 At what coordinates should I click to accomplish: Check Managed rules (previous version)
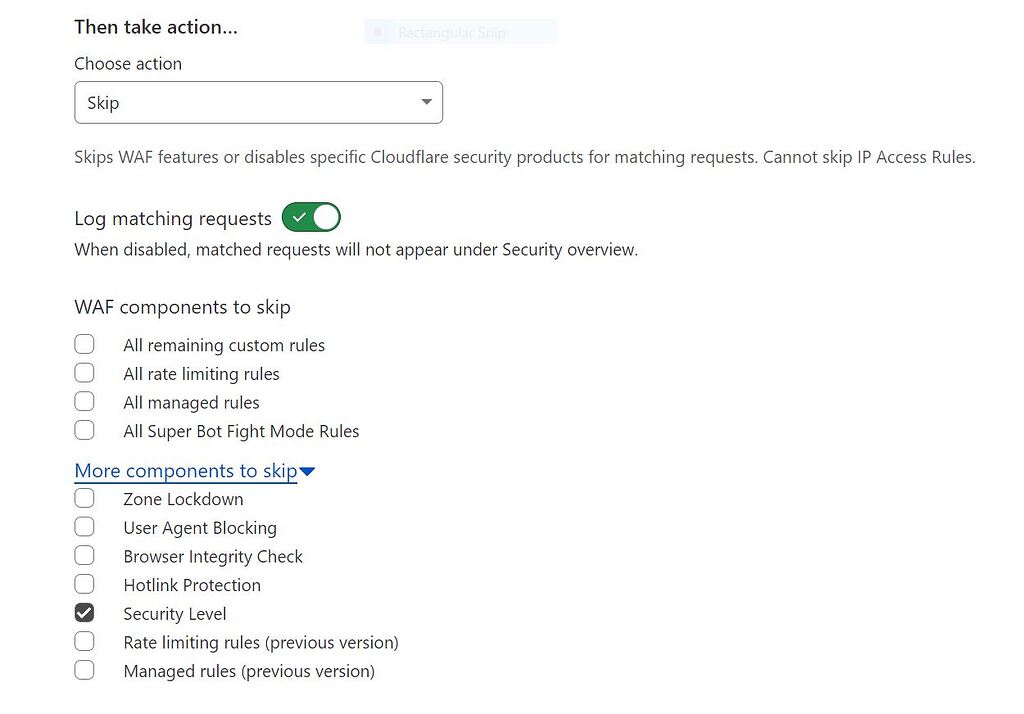(x=85, y=670)
